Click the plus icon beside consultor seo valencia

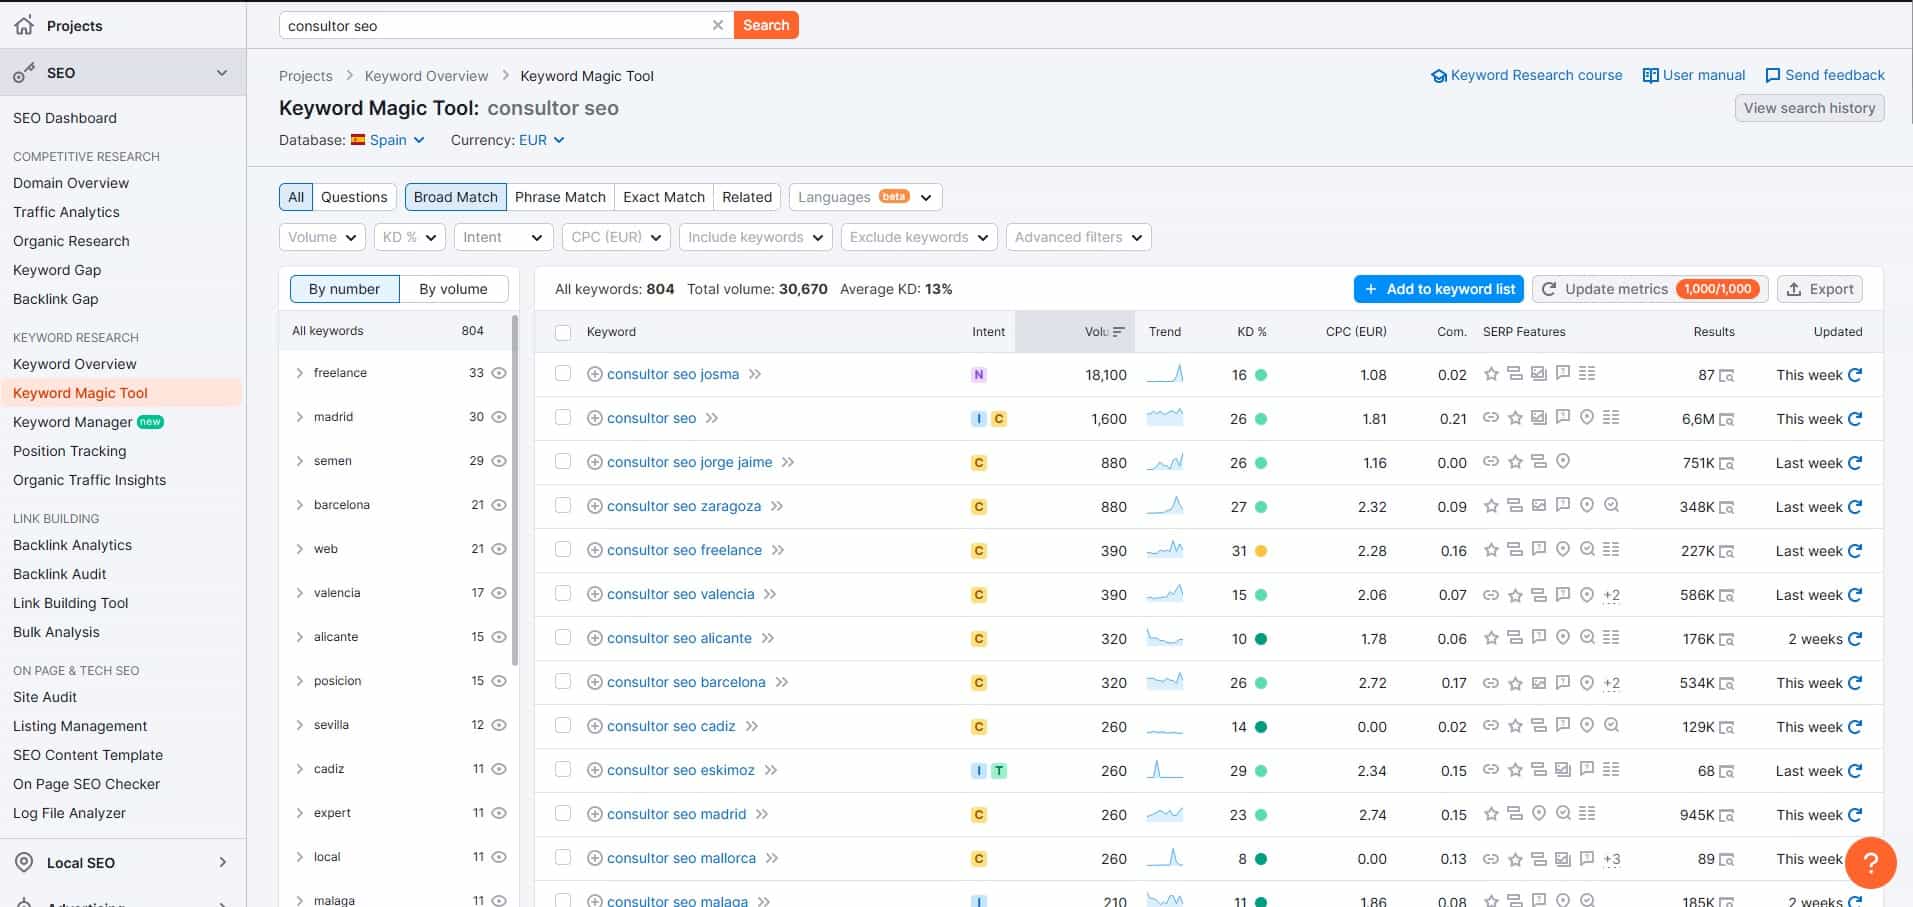click(595, 593)
